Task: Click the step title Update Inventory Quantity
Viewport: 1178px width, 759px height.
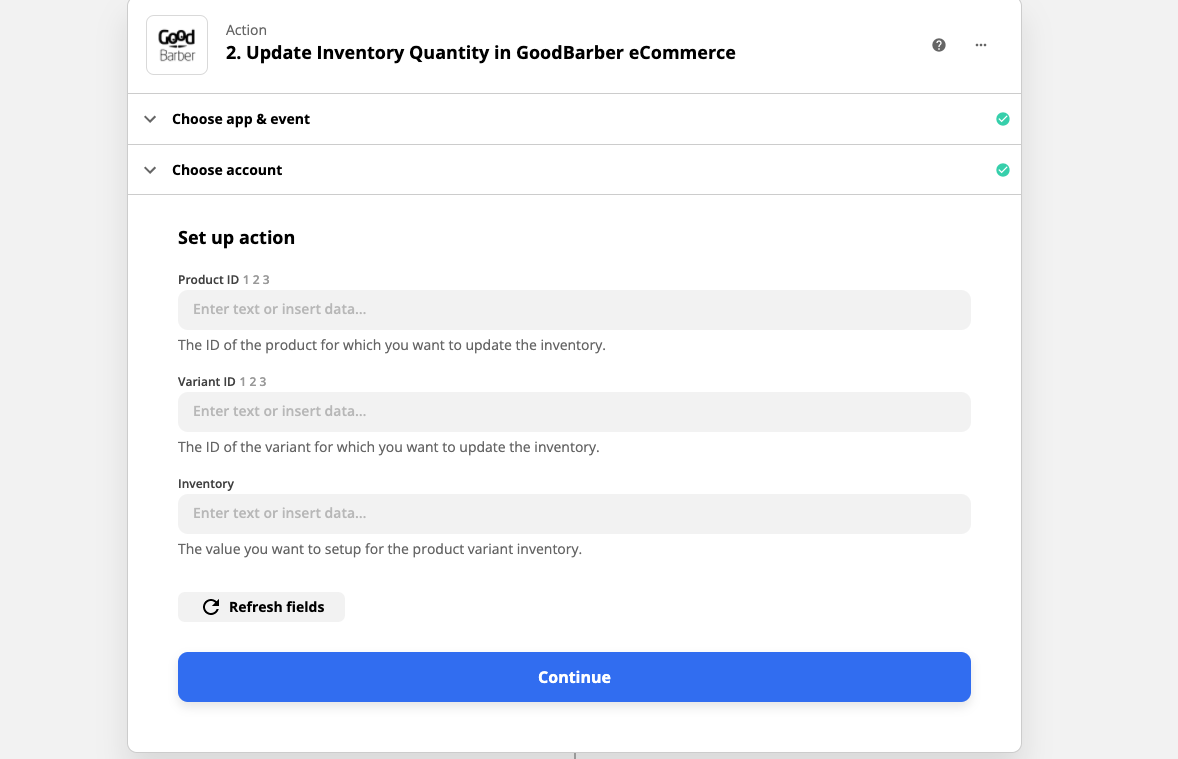Action: click(480, 53)
